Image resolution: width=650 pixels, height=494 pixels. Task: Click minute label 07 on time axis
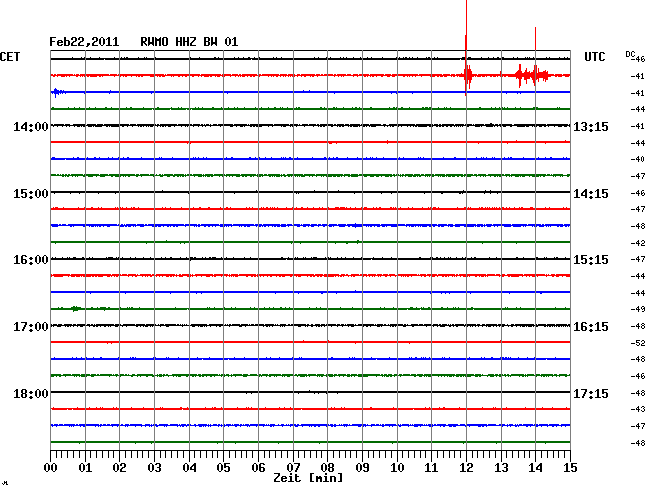click(293, 467)
